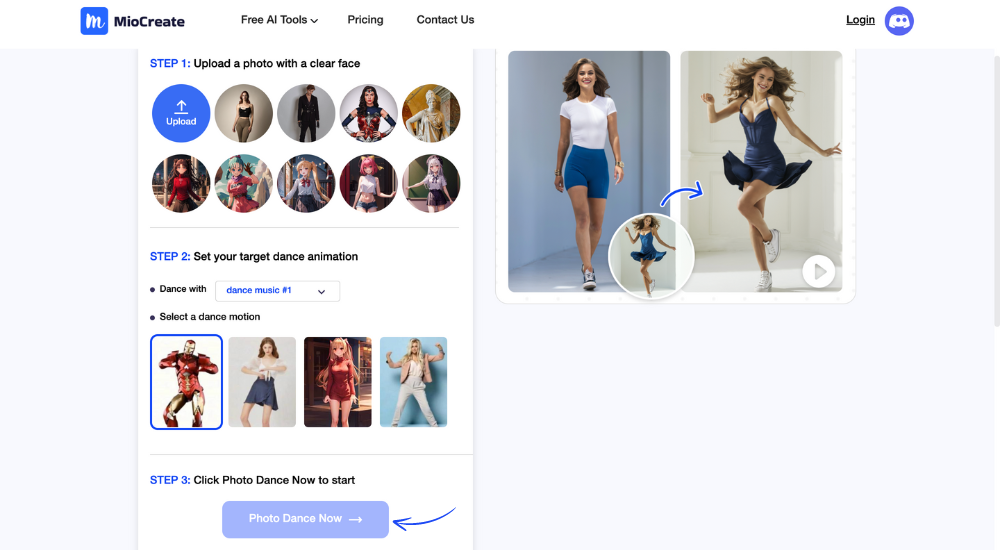
Task: Play the dancing preview video
Action: pyautogui.click(x=818, y=271)
